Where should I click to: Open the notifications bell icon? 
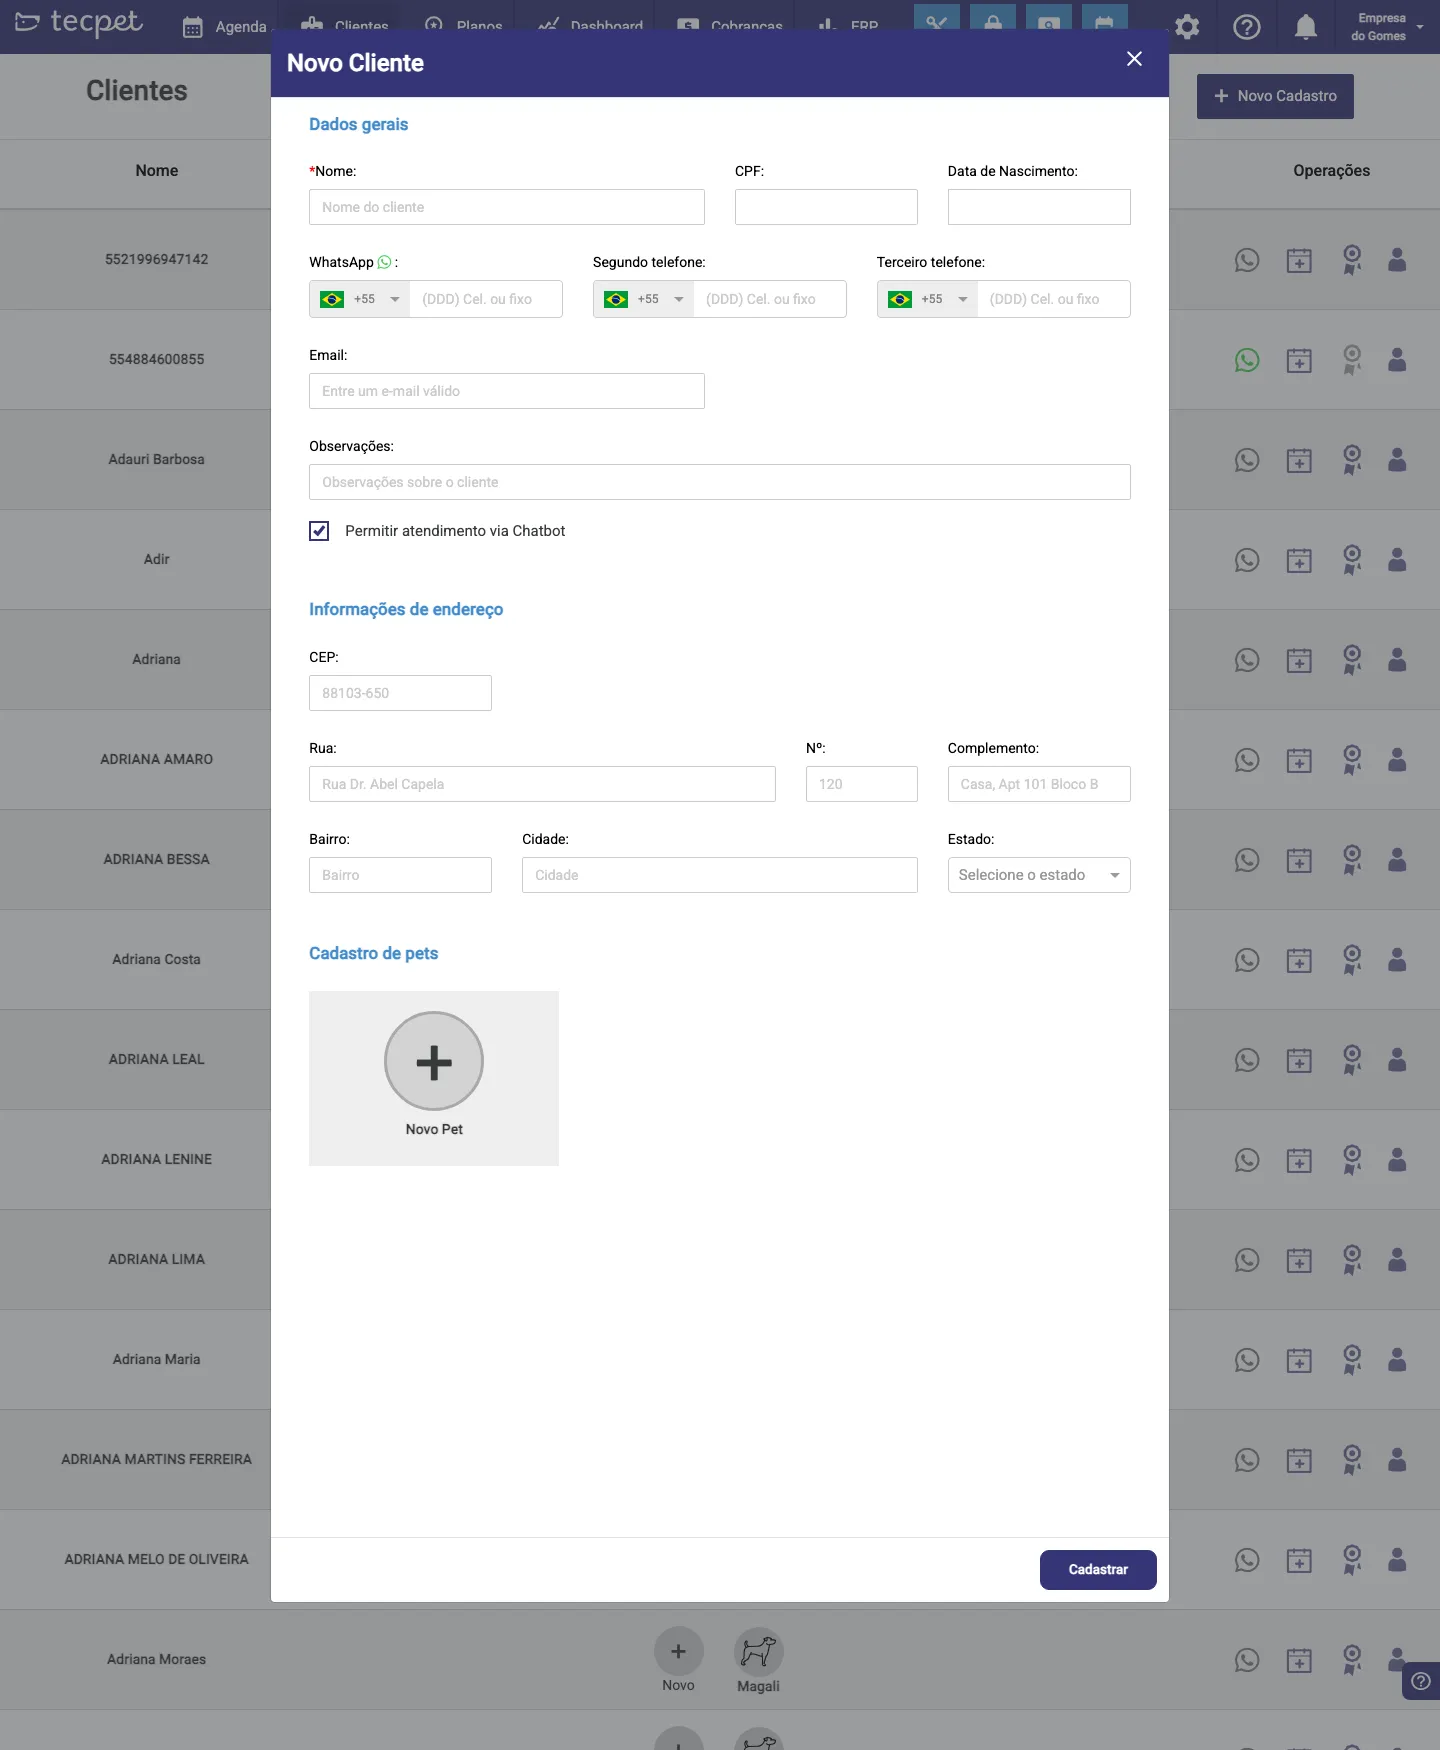[x=1305, y=27]
